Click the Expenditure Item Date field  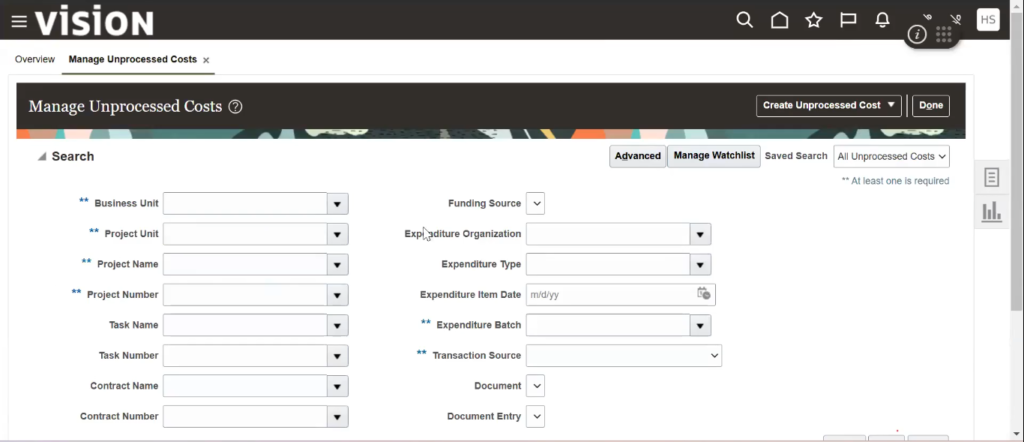click(x=608, y=295)
